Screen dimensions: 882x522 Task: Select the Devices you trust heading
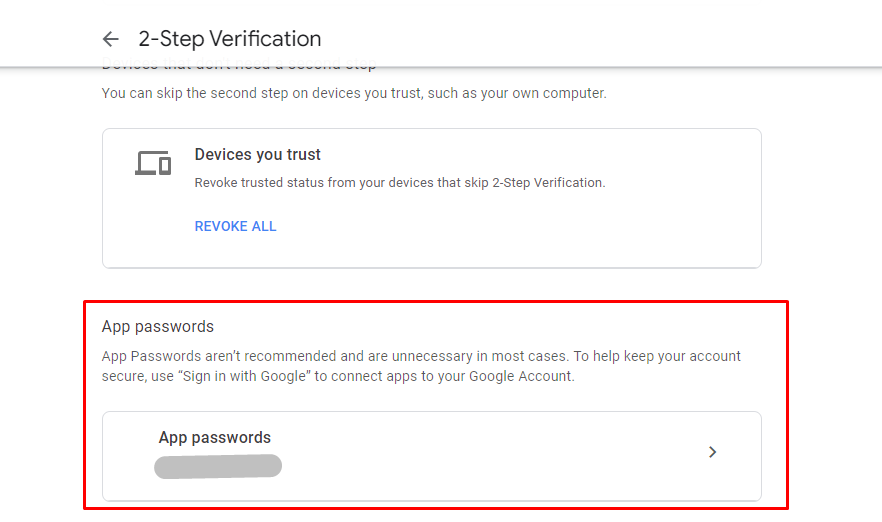click(257, 155)
